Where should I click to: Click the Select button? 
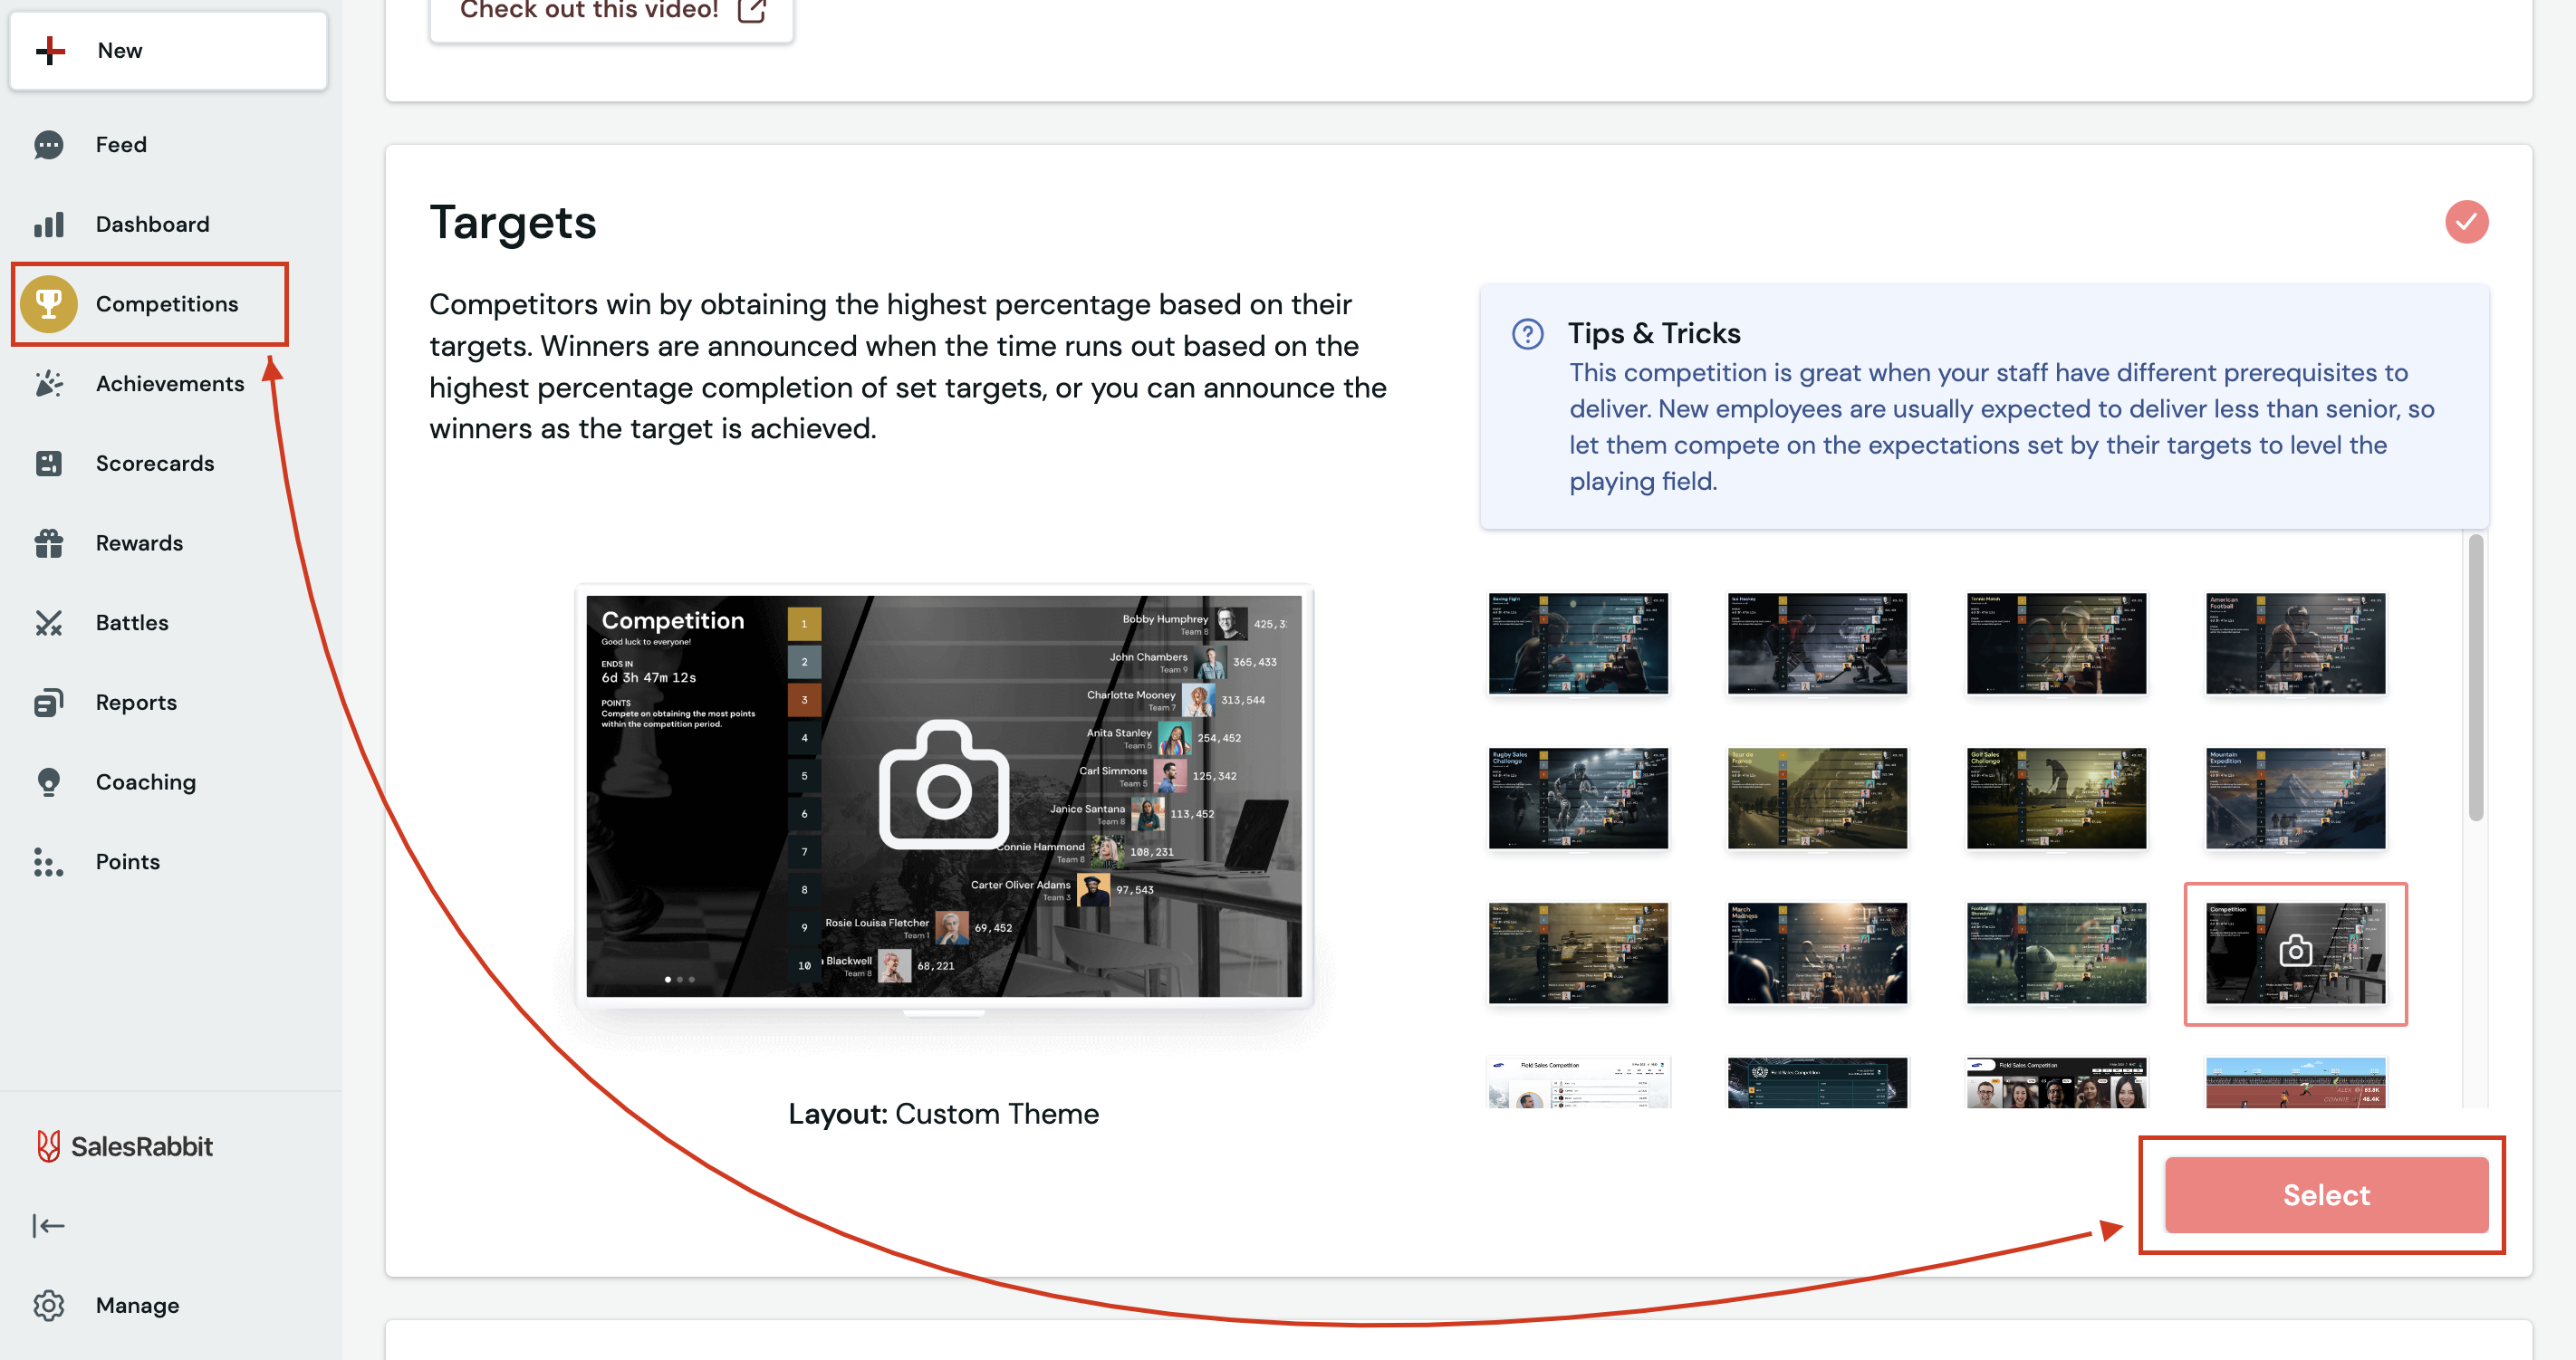pyautogui.click(x=2326, y=1194)
